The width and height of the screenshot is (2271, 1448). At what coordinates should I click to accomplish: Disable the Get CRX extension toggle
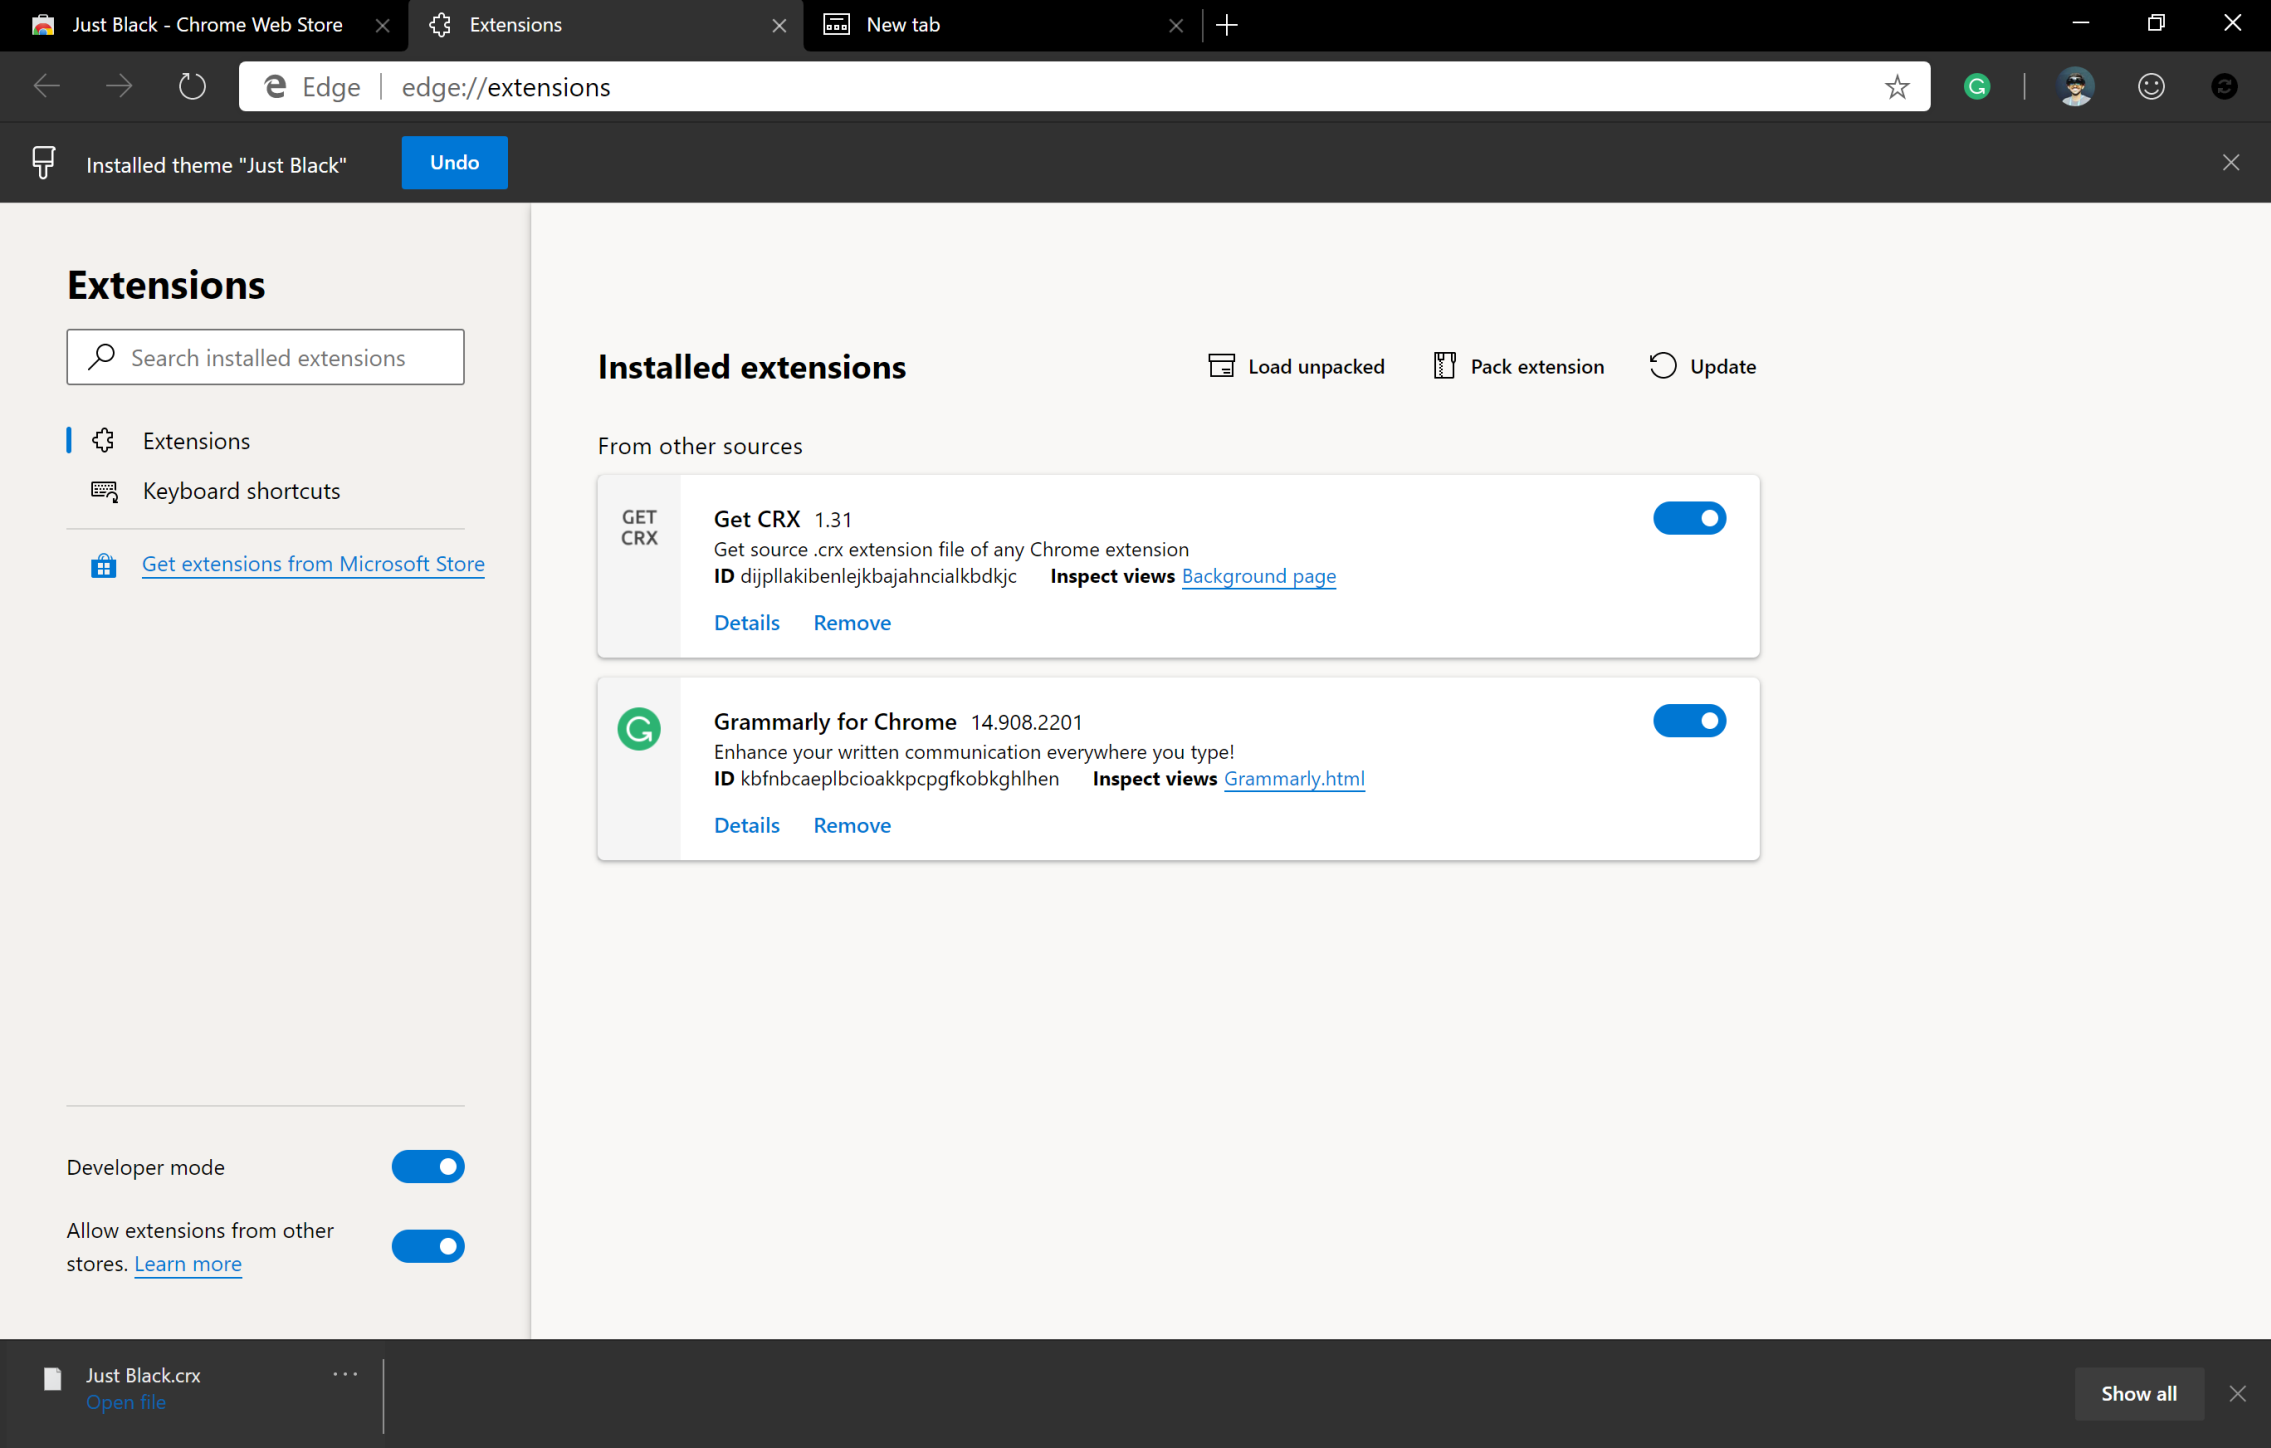1688,518
